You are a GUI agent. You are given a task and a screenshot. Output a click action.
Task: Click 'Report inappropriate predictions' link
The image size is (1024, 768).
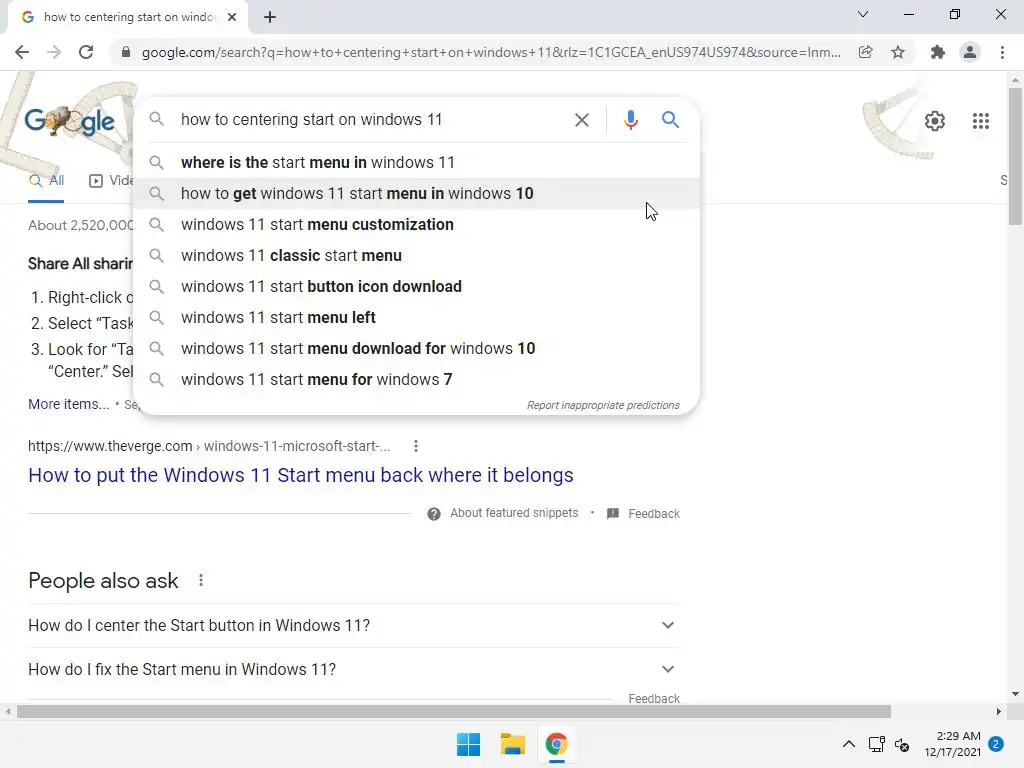(603, 406)
